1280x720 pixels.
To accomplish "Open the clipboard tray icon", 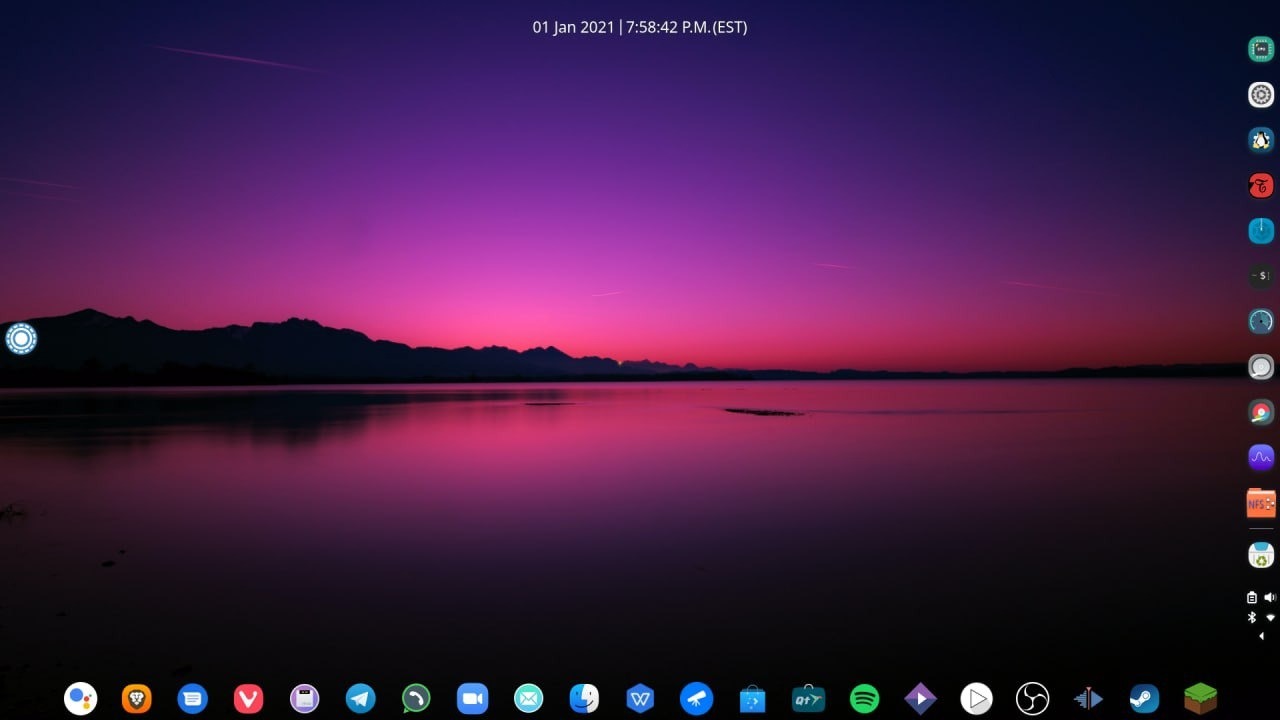I will tap(1252, 597).
